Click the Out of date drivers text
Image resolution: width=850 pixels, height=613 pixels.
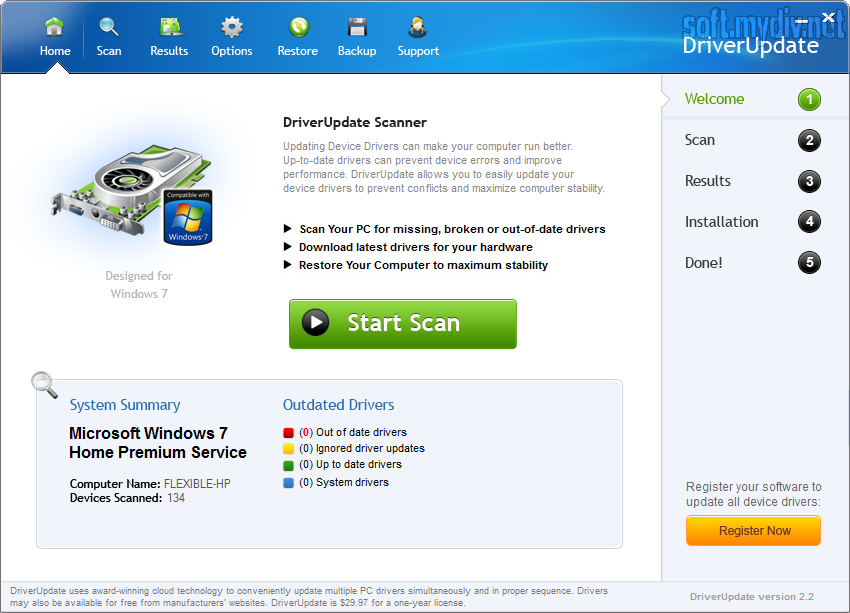pyautogui.click(x=361, y=432)
